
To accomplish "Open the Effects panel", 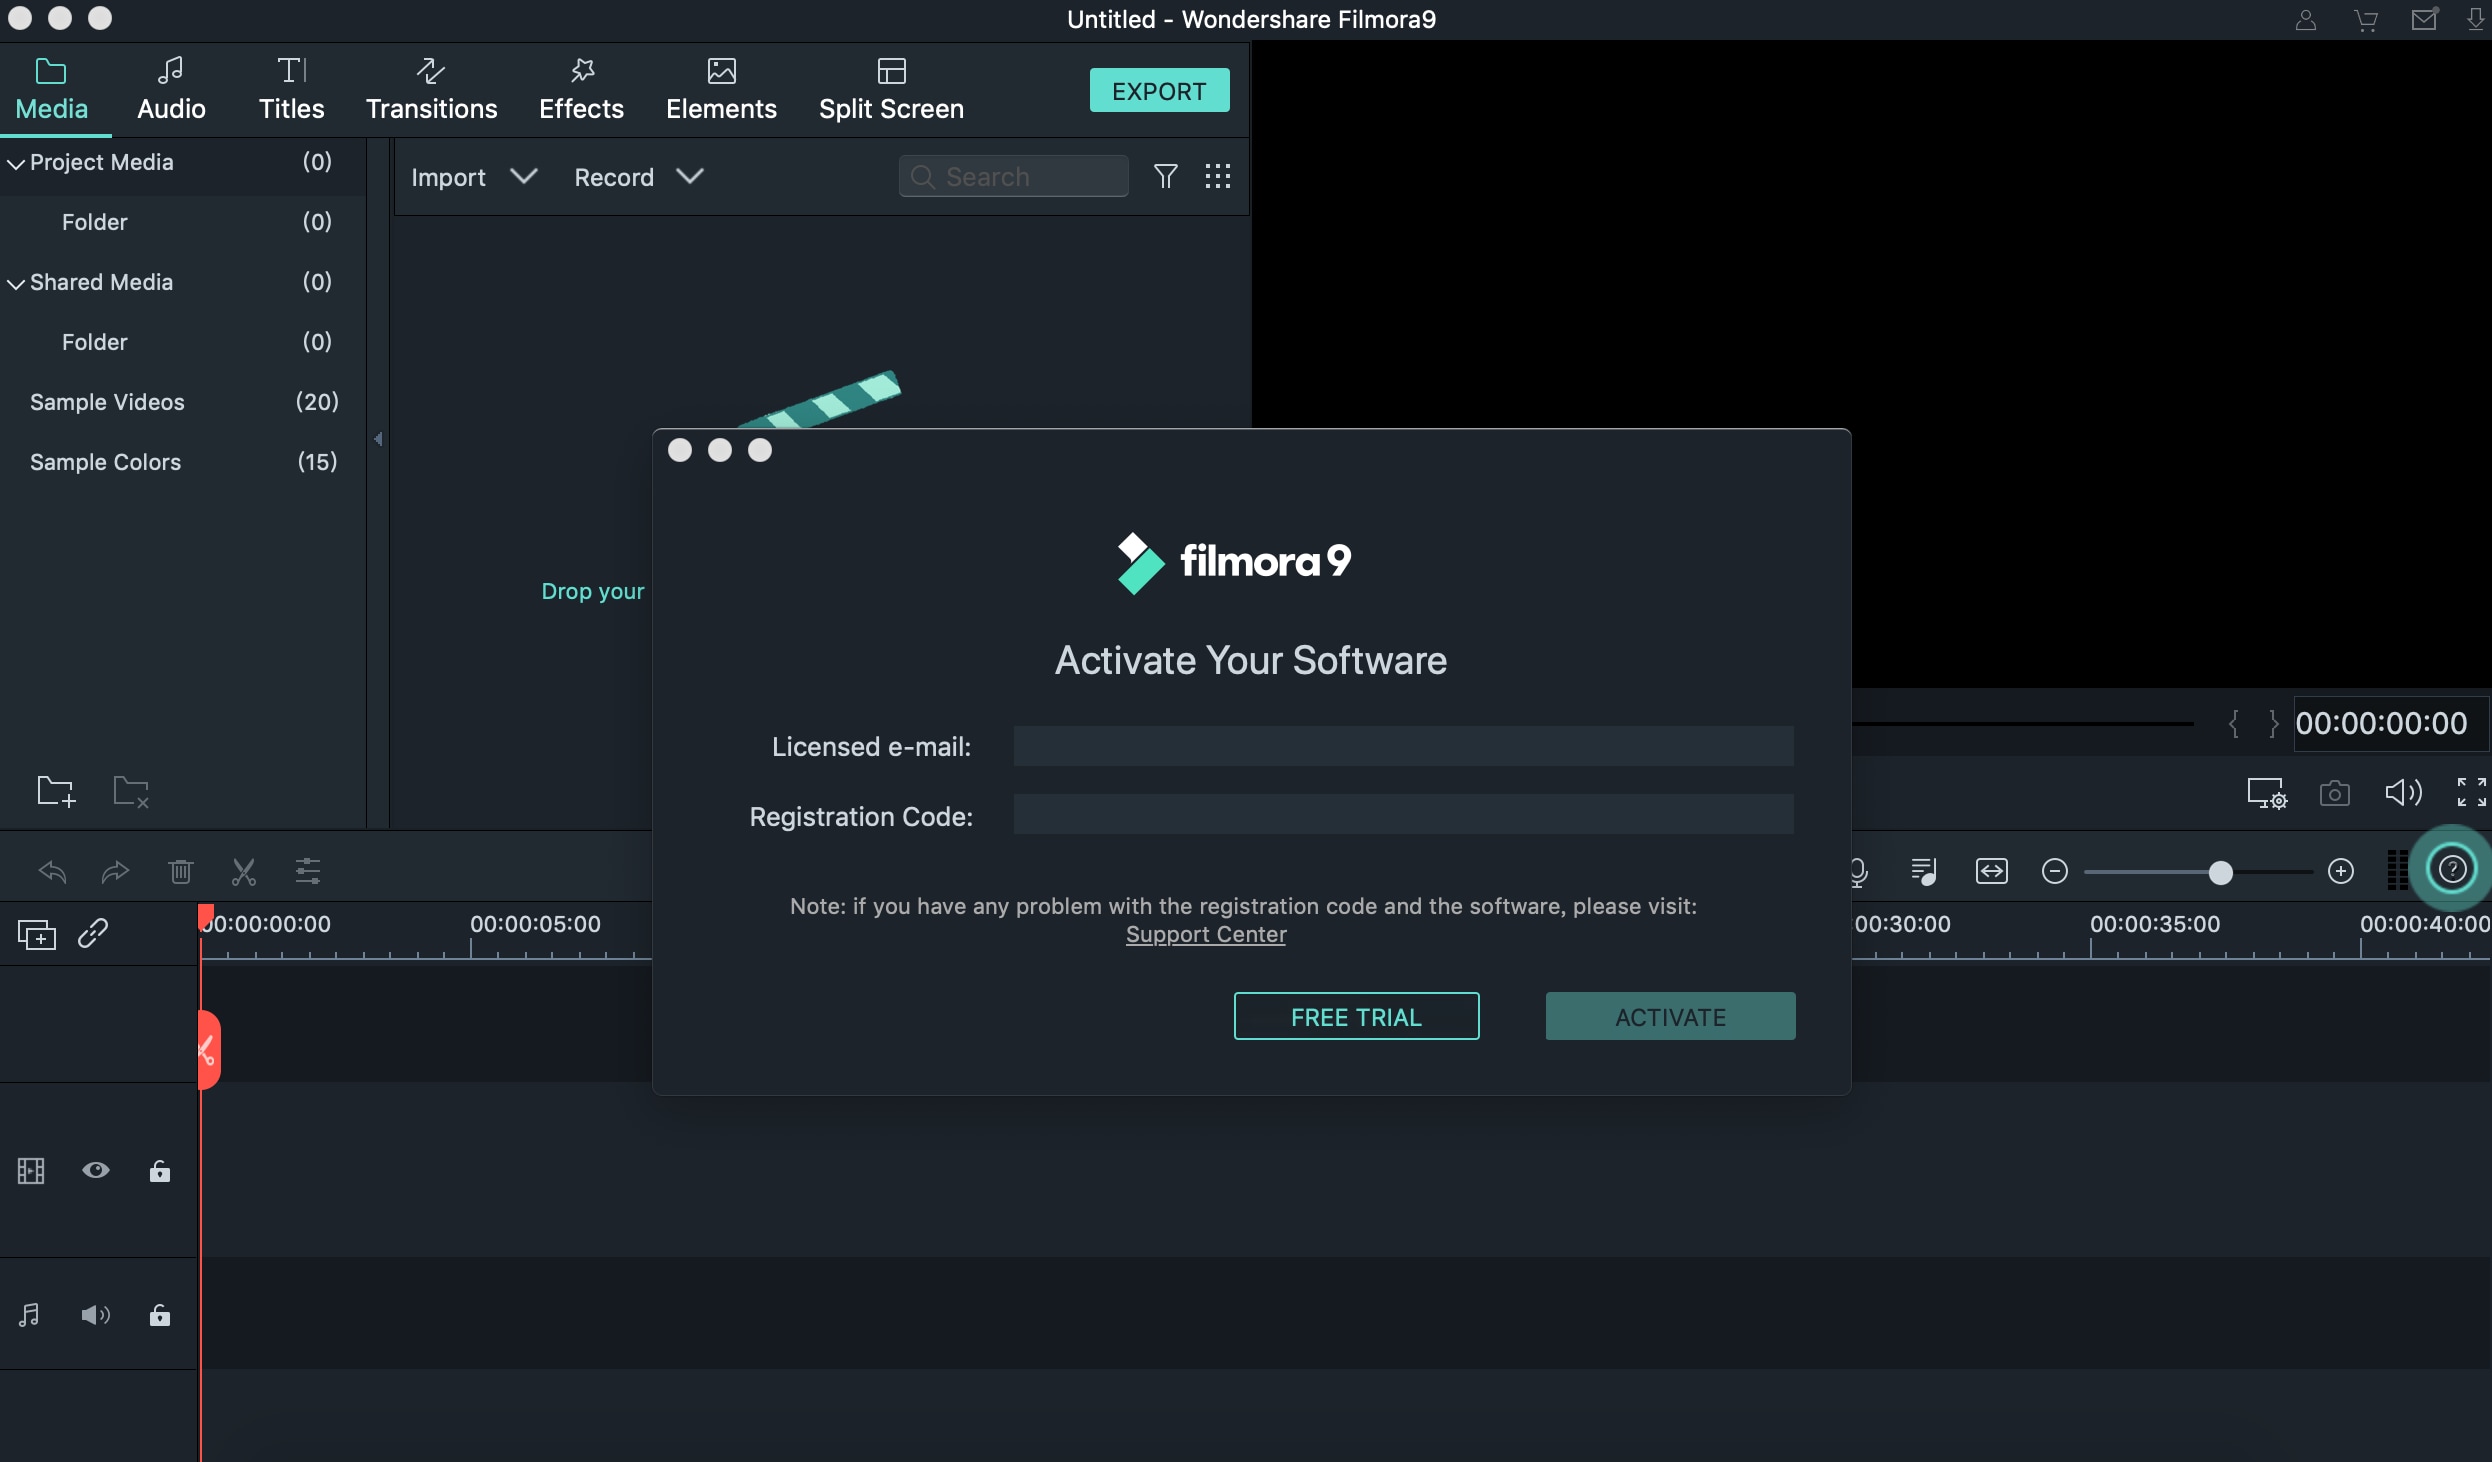I will (x=579, y=85).
